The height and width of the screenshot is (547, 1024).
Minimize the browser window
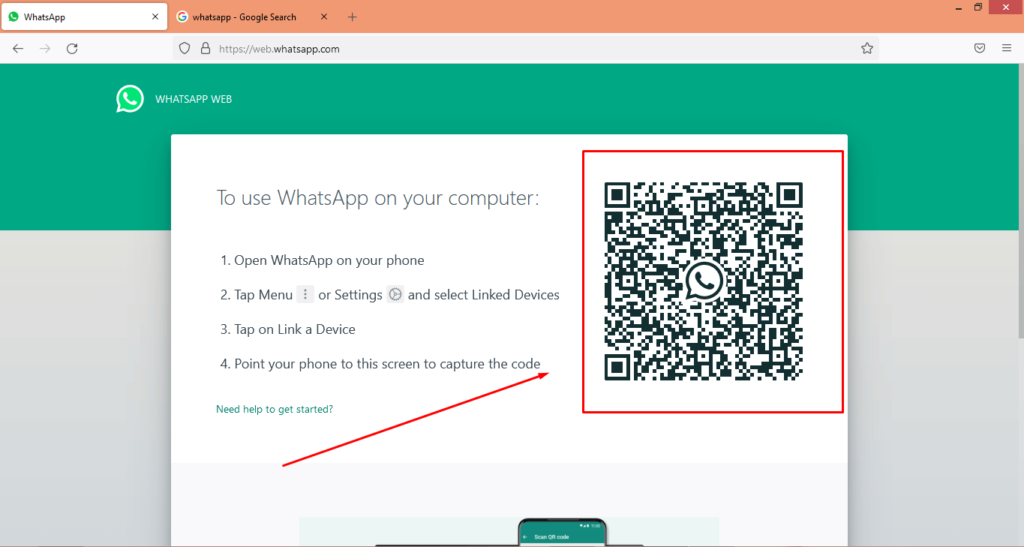click(958, 8)
